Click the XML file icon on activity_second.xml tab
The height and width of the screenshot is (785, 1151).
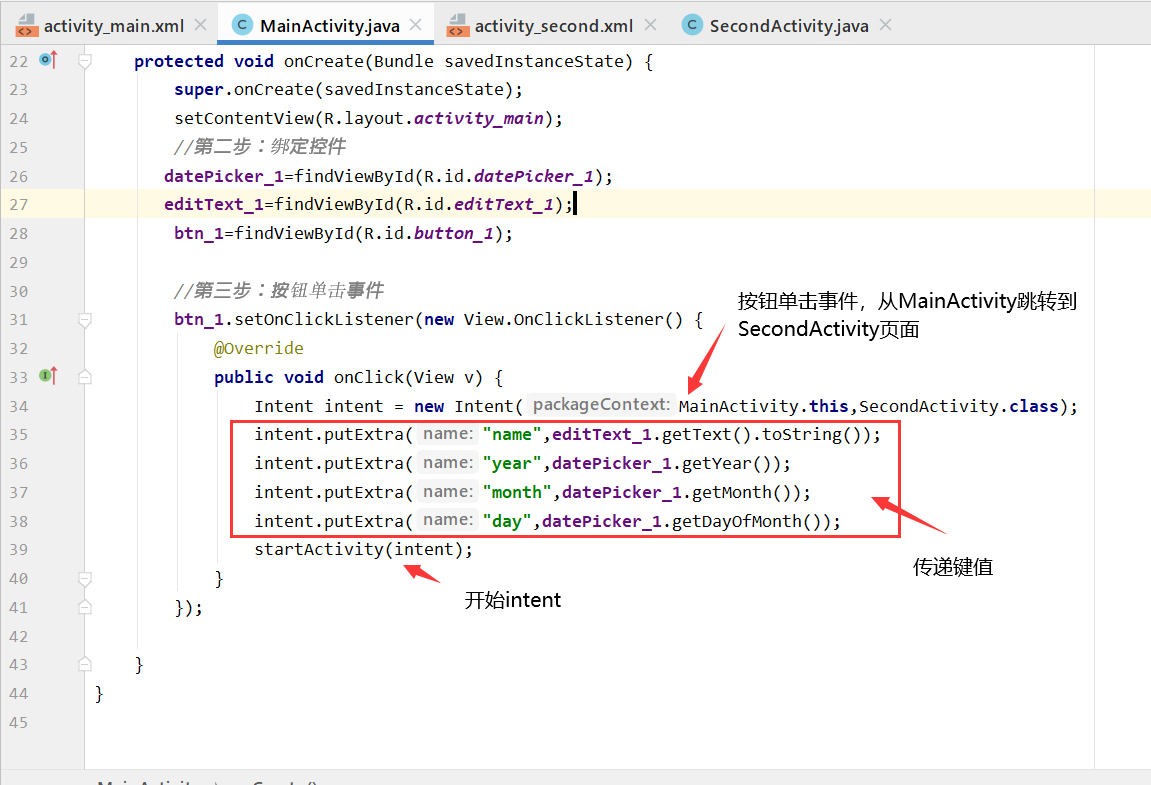[456, 24]
